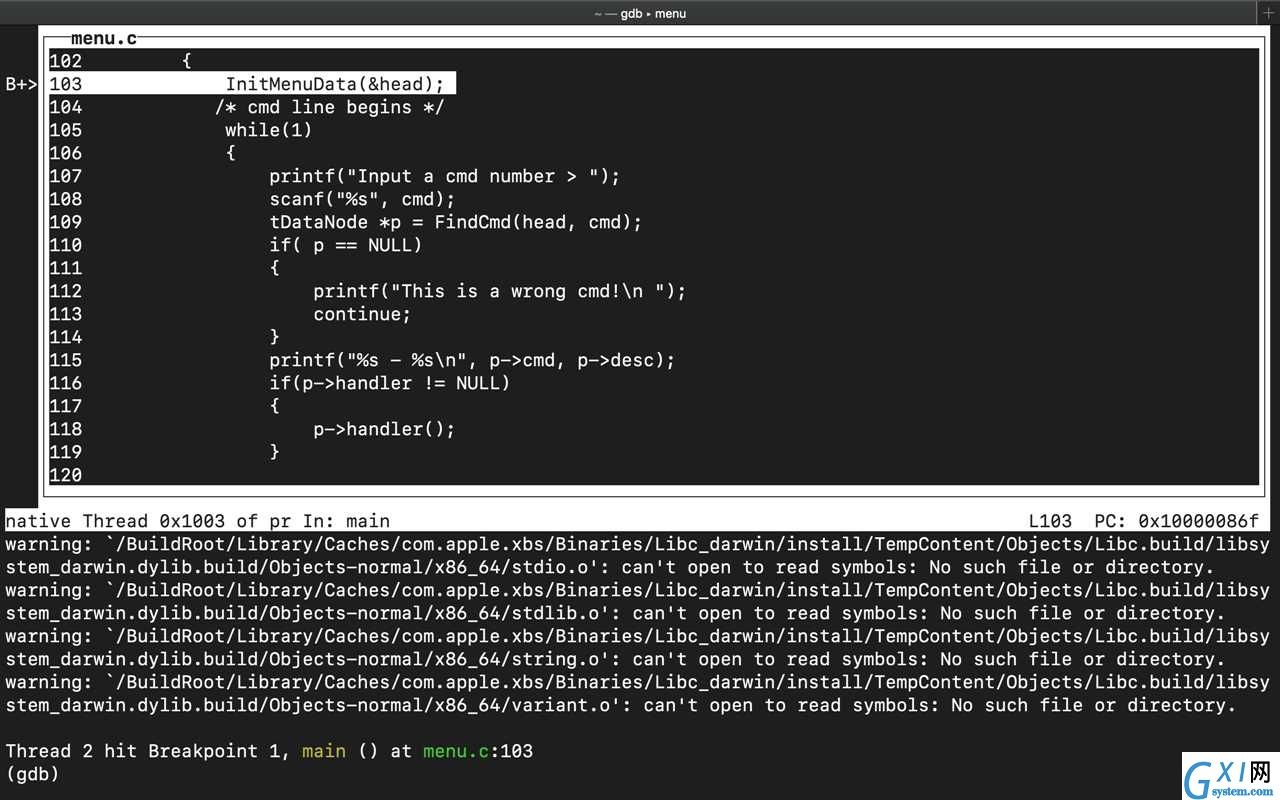
Task: Click line number 120
Action: [x=65, y=475]
